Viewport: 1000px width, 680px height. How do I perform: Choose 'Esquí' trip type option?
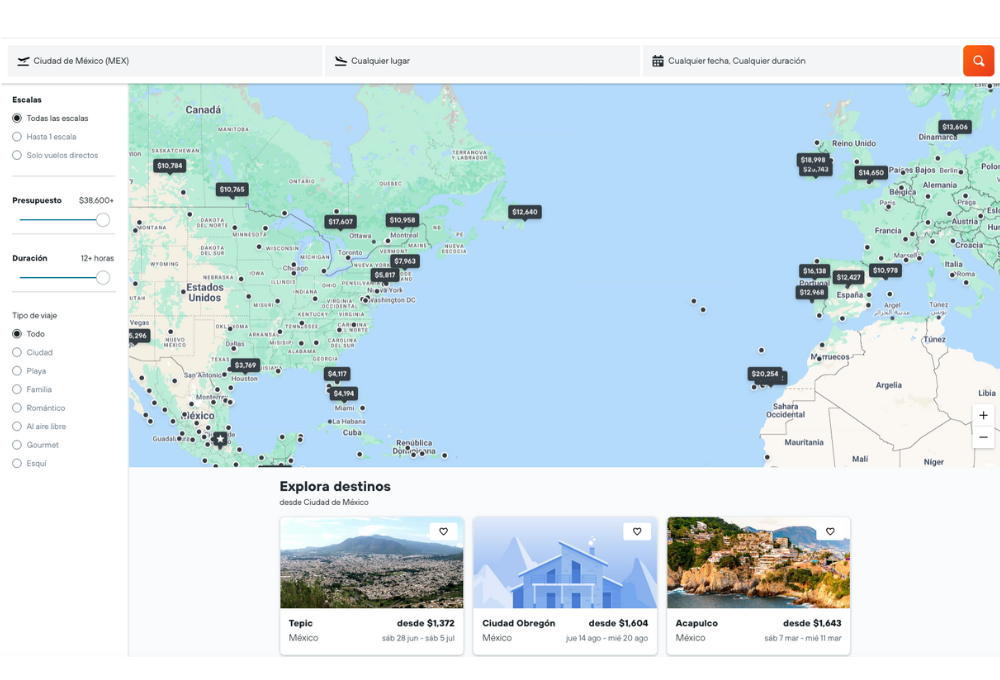click(x=17, y=463)
